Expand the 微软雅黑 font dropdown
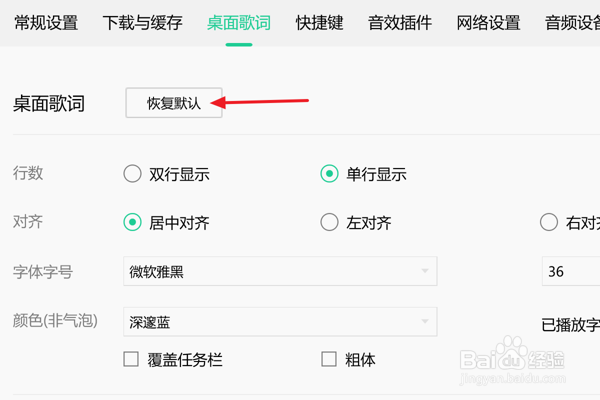 pyautogui.click(x=280, y=271)
